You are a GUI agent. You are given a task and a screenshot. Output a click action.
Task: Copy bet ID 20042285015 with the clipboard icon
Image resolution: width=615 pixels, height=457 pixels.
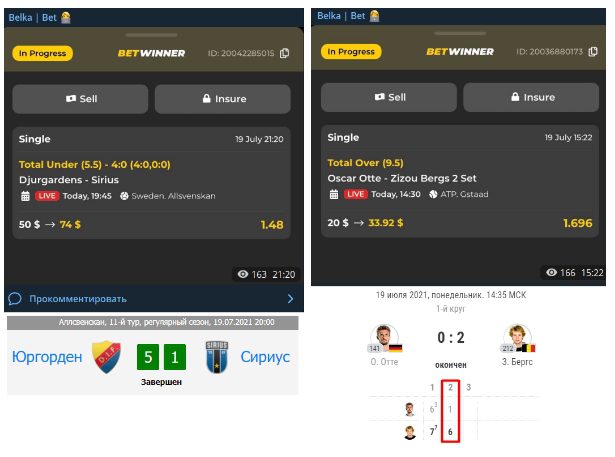(285, 53)
